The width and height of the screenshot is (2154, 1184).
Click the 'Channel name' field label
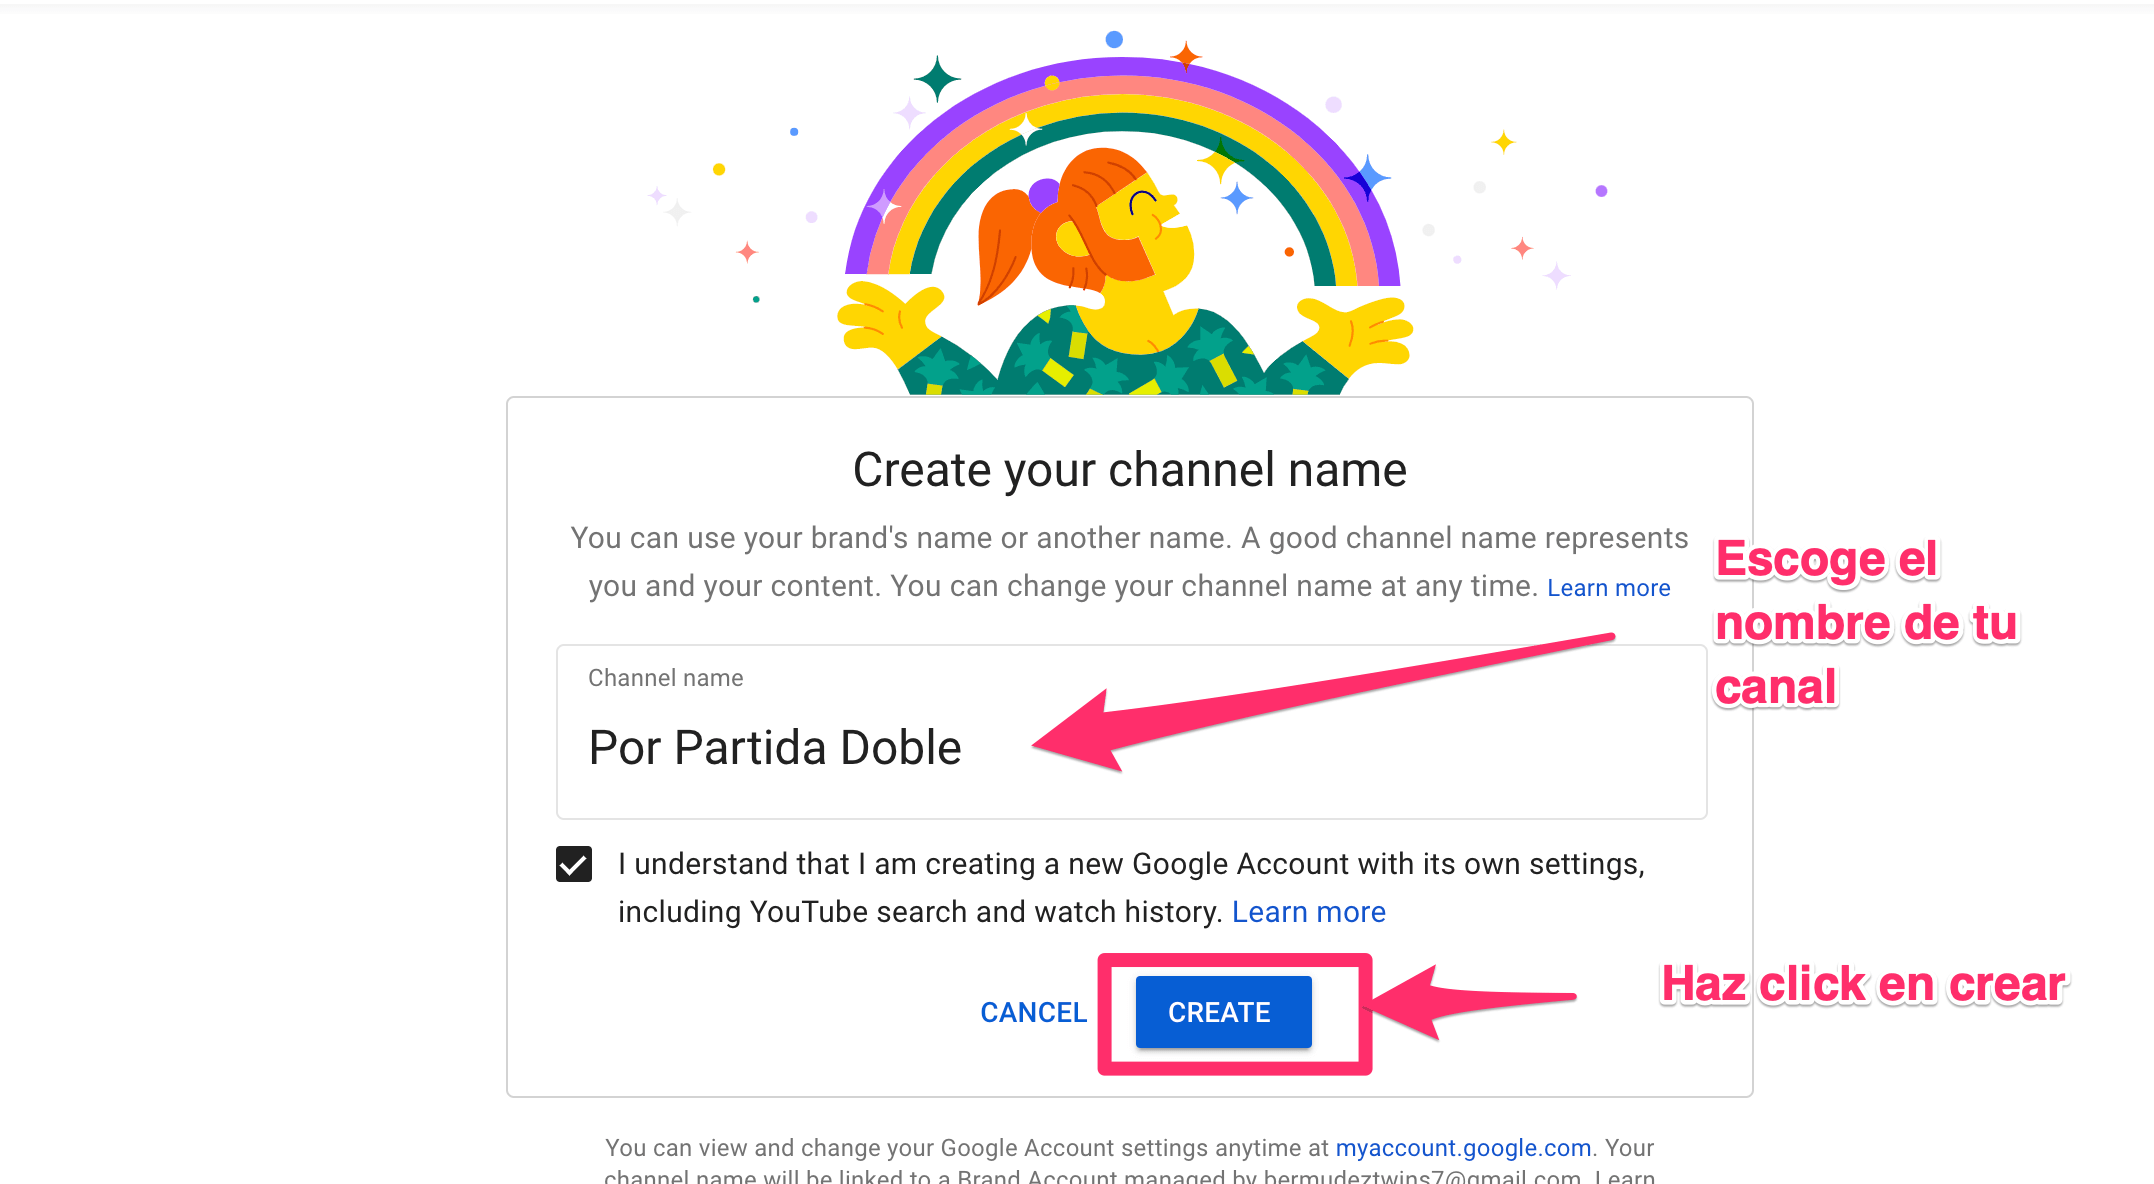pyautogui.click(x=666, y=678)
